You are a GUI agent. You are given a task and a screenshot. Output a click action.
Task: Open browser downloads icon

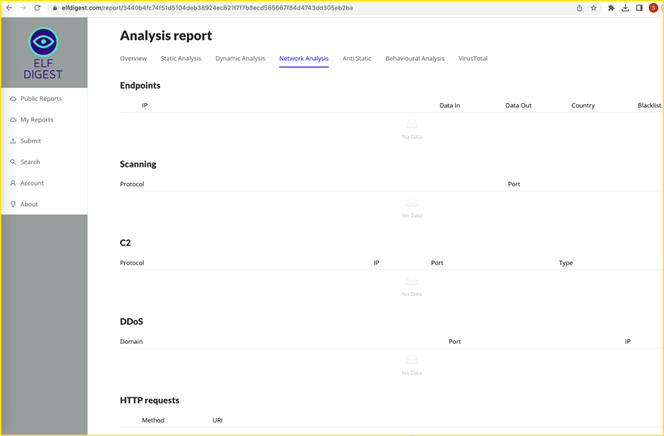click(625, 8)
